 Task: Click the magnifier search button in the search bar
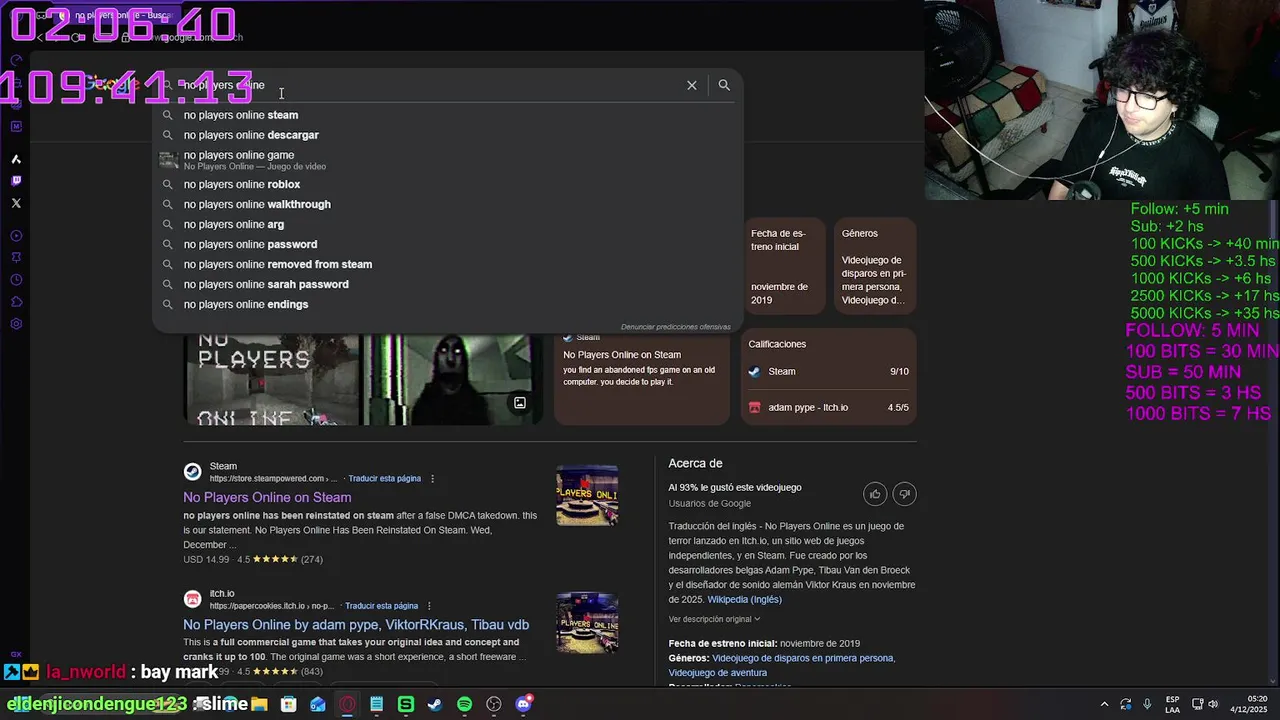[x=724, y=85]
